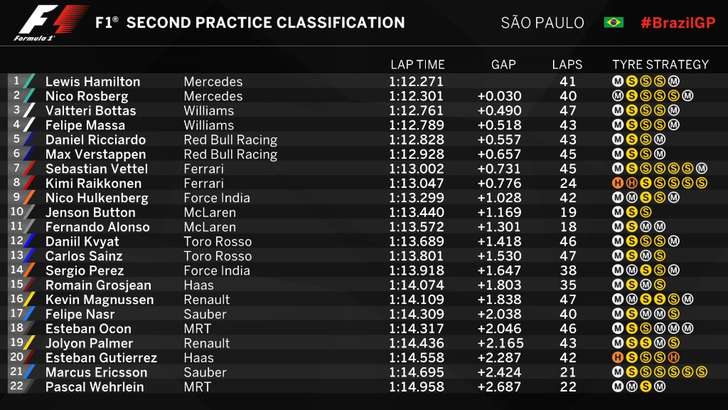Viewport: 728px width, 410px height.
Task: Select the LAP TIME column header
Action: 417,64
